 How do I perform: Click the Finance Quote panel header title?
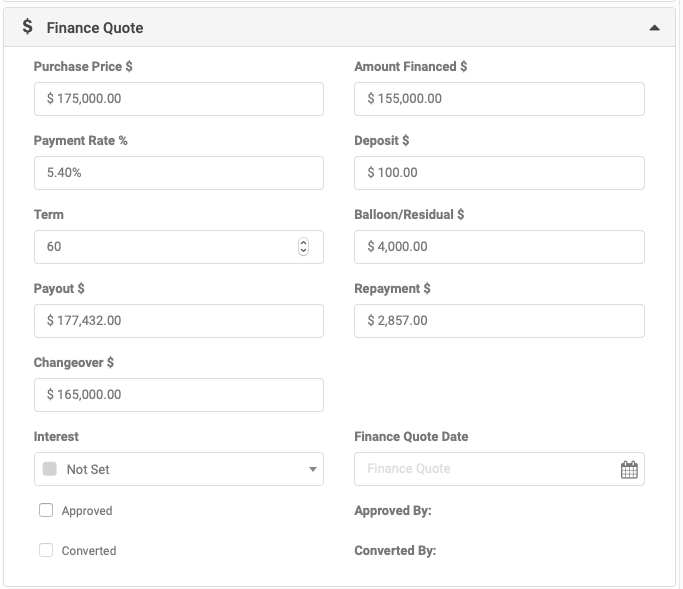(95, 28)
